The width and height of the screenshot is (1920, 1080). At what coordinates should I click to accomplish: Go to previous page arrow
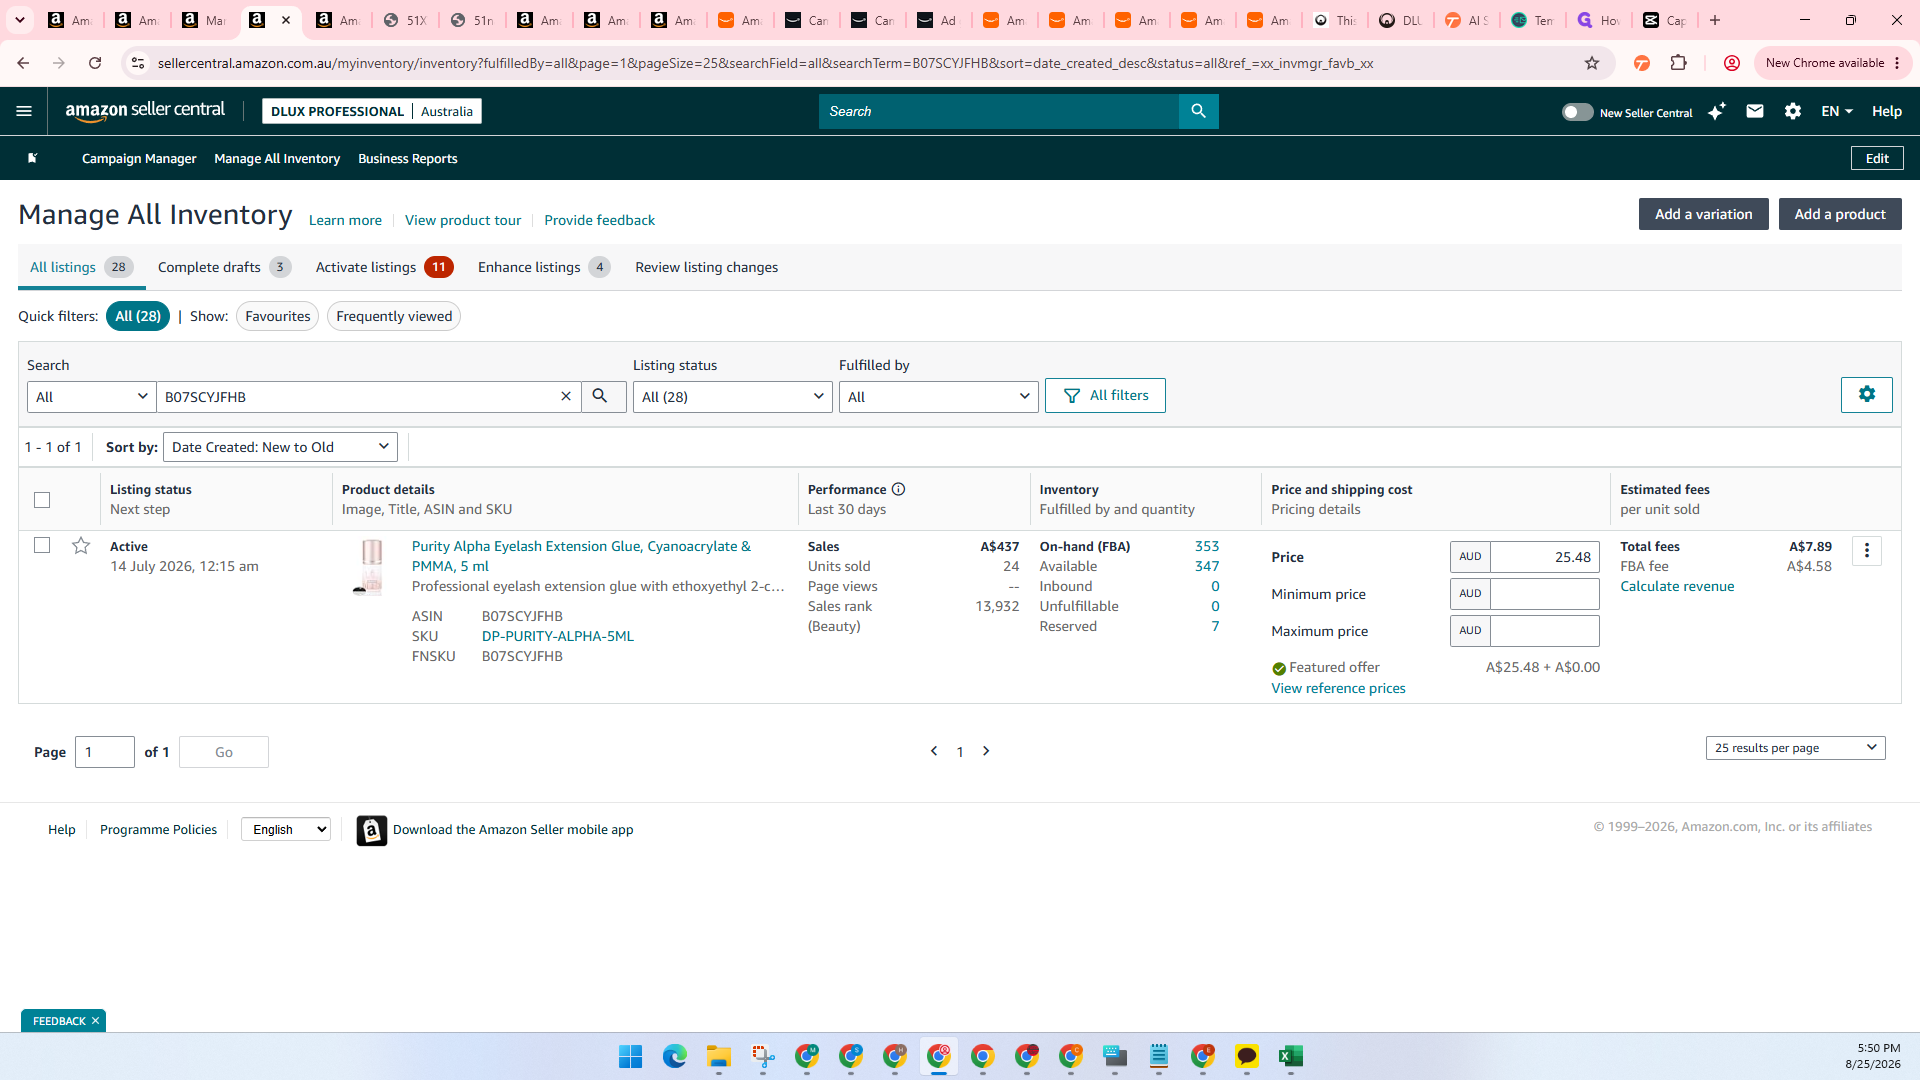click(934, 751)
